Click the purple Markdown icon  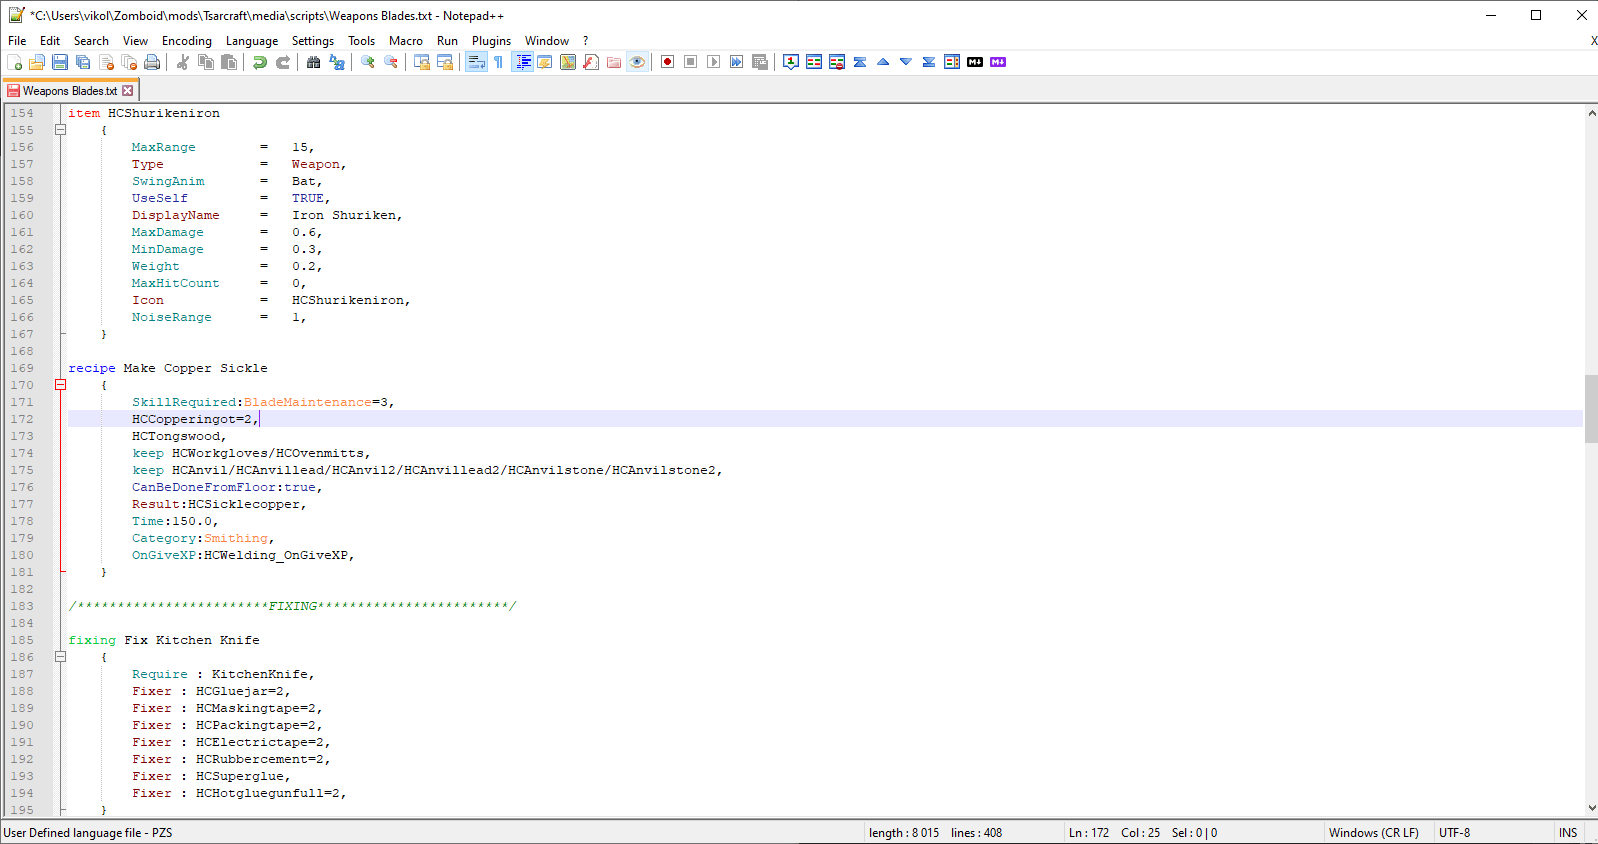coord(998,62)
